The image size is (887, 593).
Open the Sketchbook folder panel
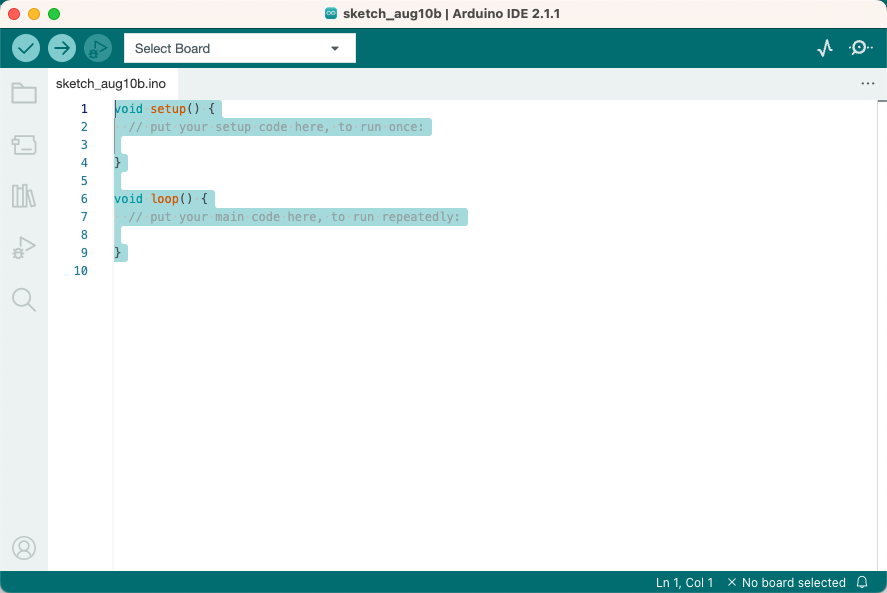pos(24,93)
